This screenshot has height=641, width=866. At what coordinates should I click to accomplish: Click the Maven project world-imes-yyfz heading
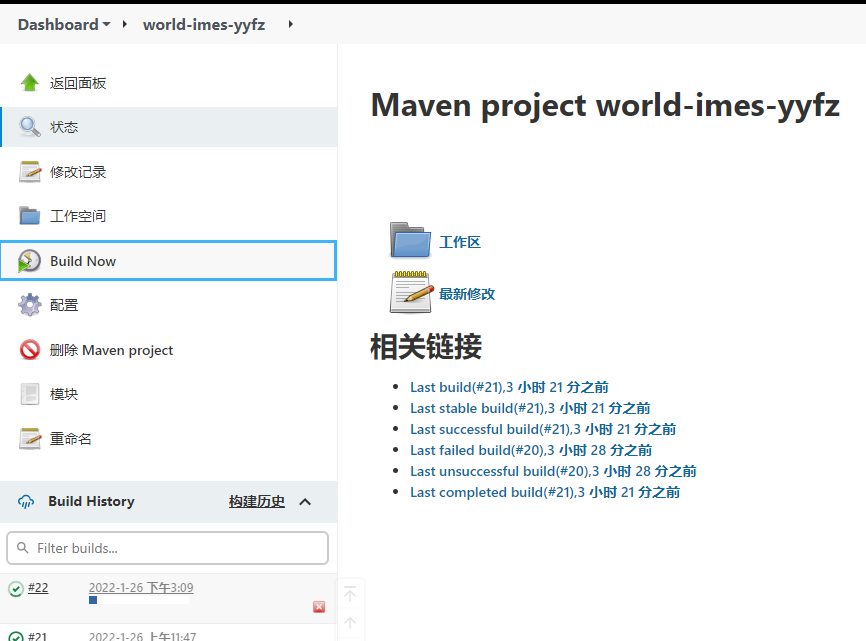[x=605, y=105]
